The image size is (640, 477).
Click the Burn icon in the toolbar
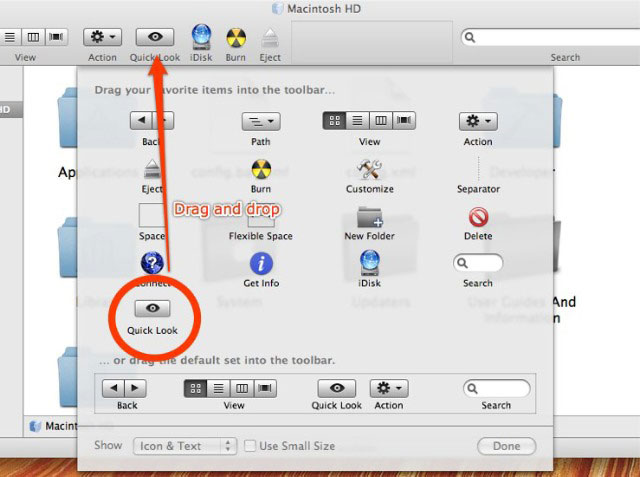click(x=236, y=38)
